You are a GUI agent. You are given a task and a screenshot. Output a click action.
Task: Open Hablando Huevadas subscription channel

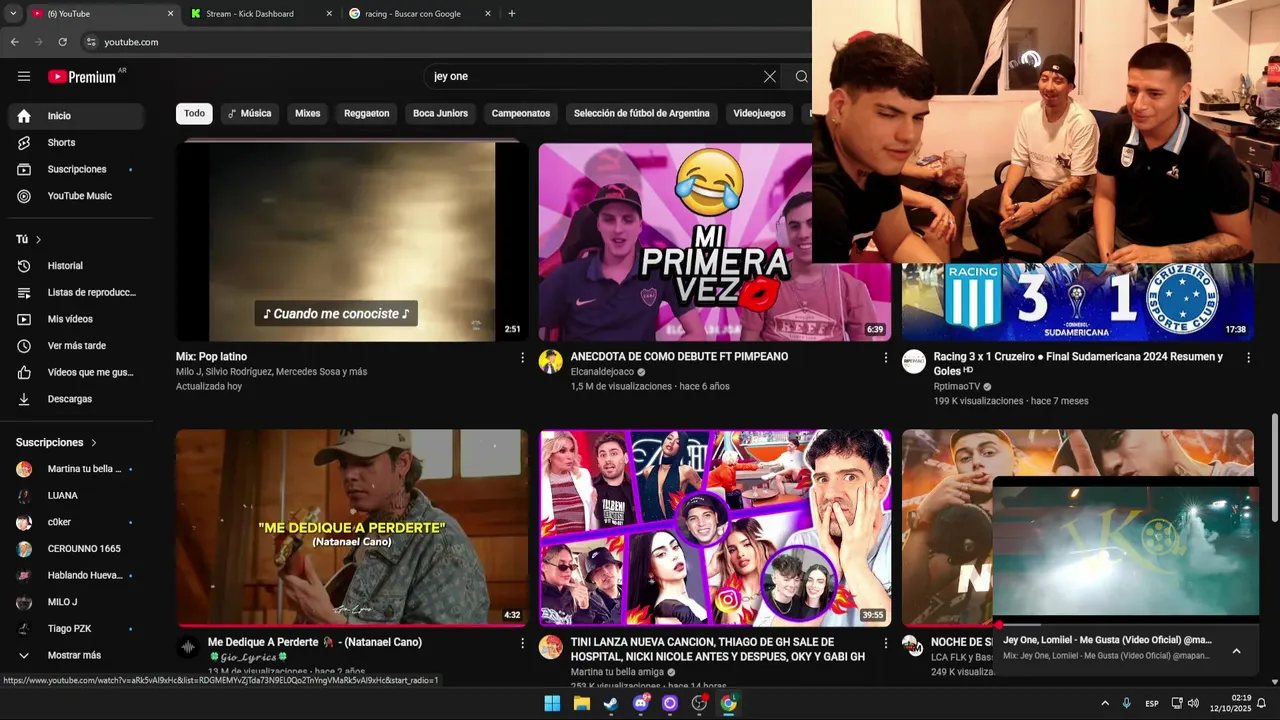pyautogui.click(x=76, y=576)
